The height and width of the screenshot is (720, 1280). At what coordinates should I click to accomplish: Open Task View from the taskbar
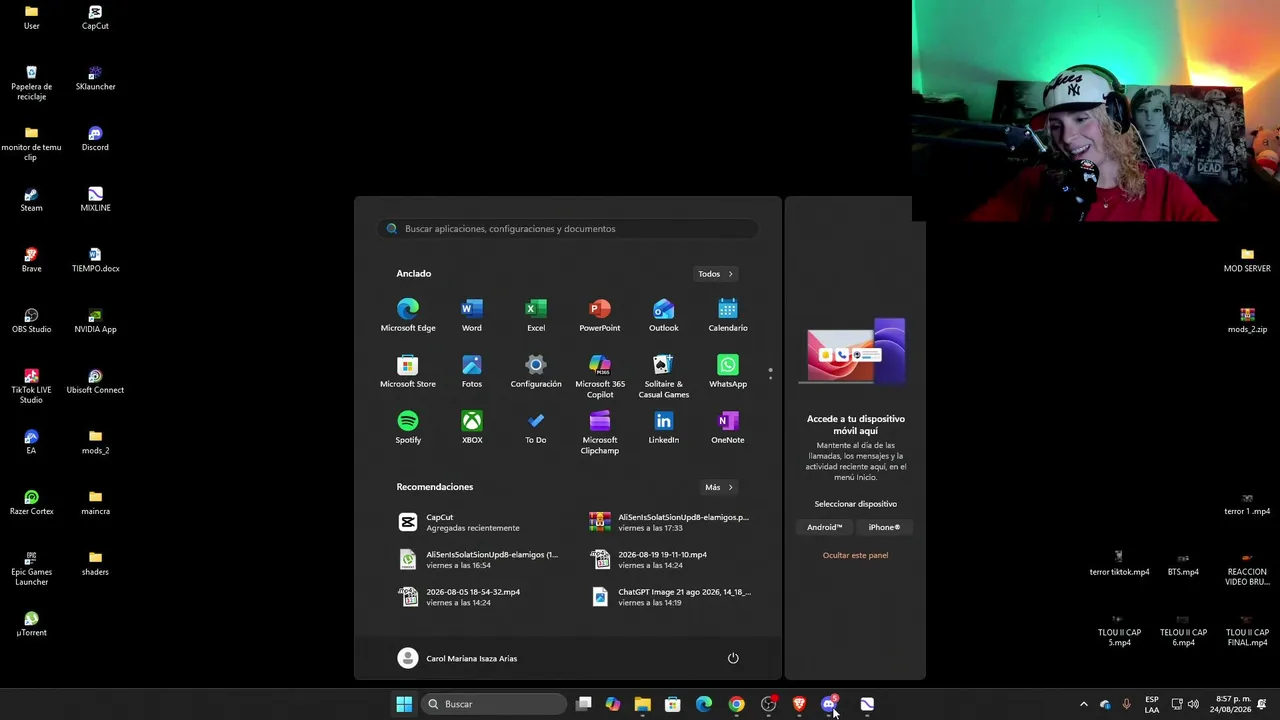pyautogui.click(x=584, y=704)
